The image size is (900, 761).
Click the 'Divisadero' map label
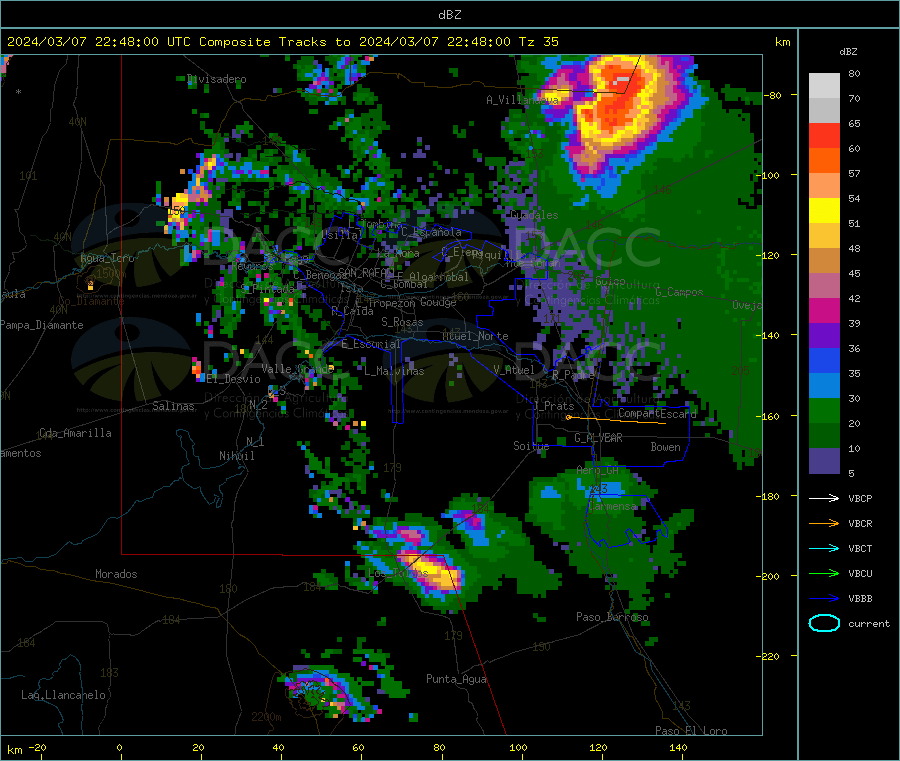tap(216, 79)
